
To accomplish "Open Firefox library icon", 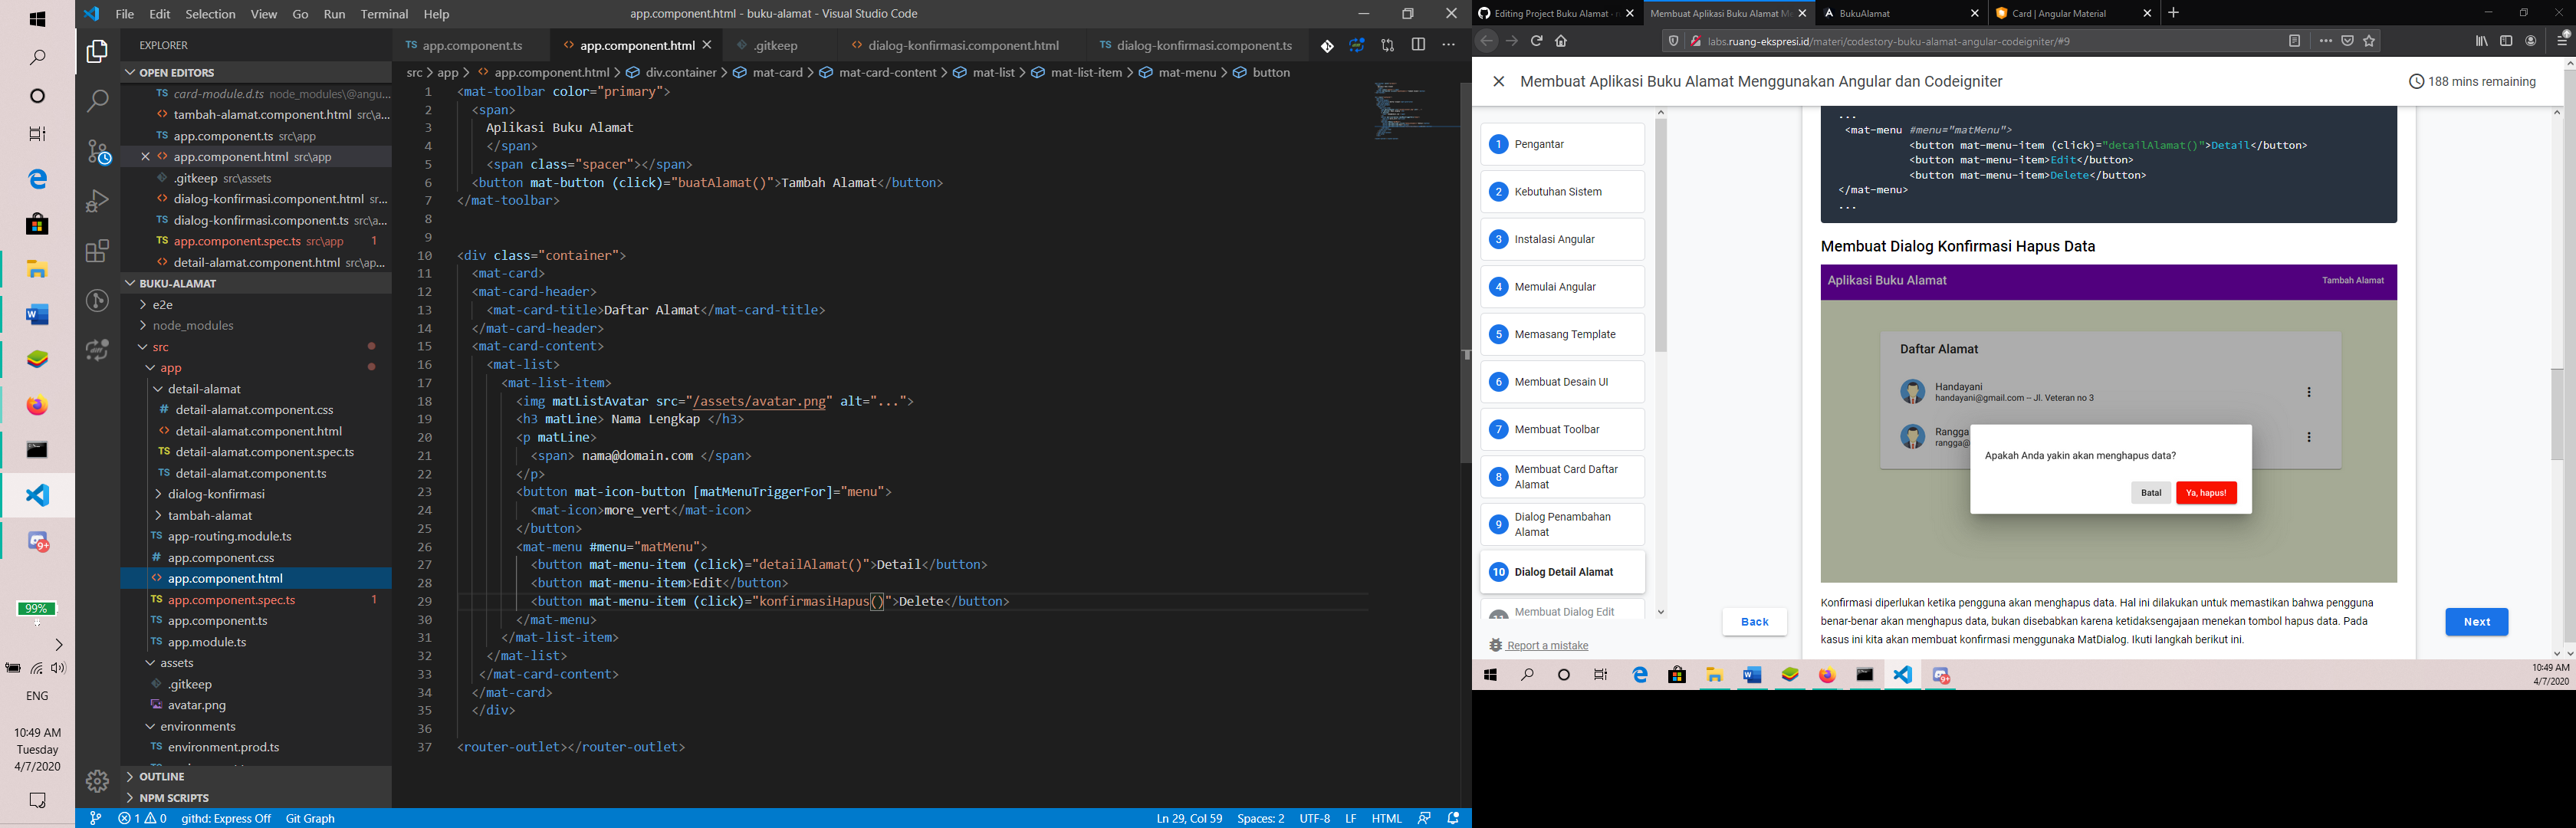I will [x=2482, y=41].
